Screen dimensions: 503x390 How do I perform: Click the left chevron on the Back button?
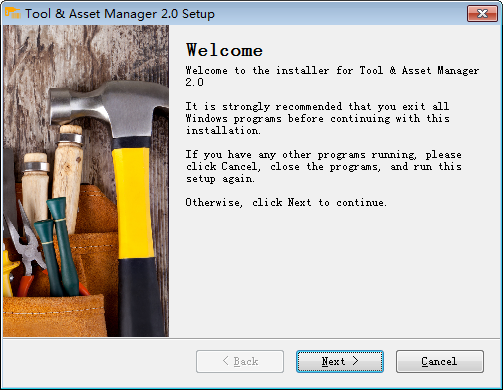[226, 361]
